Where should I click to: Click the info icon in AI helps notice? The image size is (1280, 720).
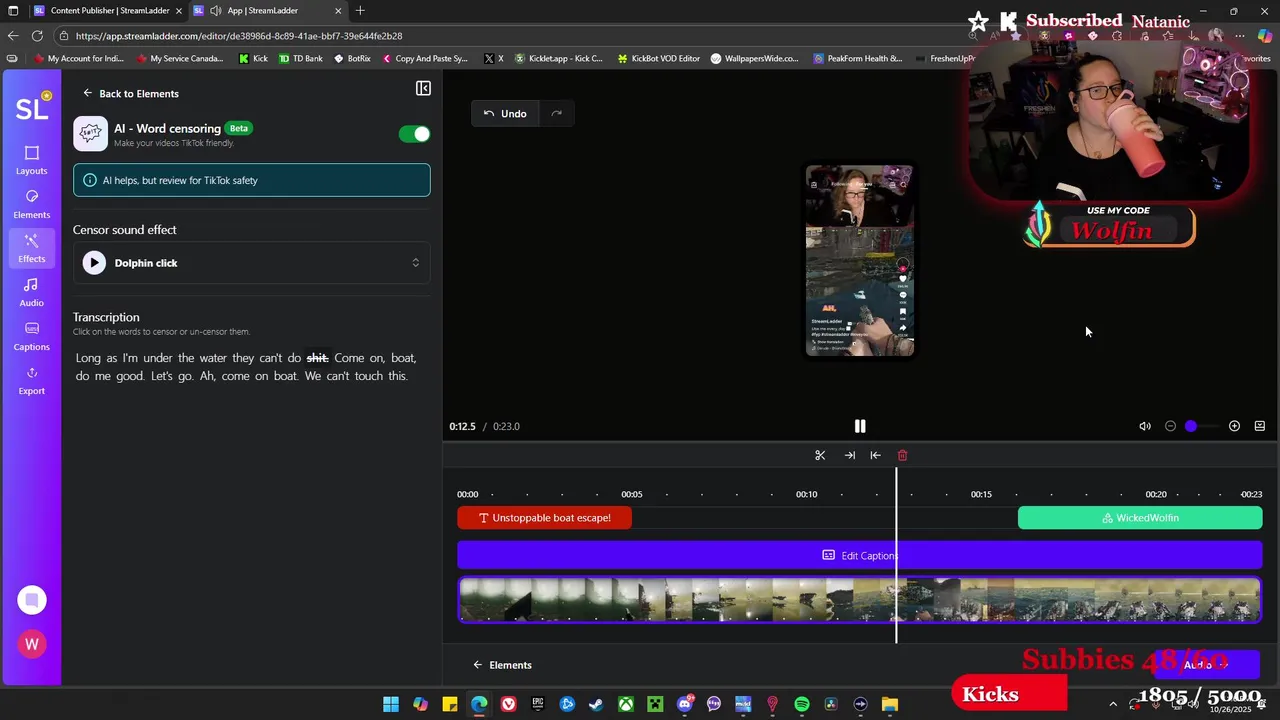[x=90, y=180]
